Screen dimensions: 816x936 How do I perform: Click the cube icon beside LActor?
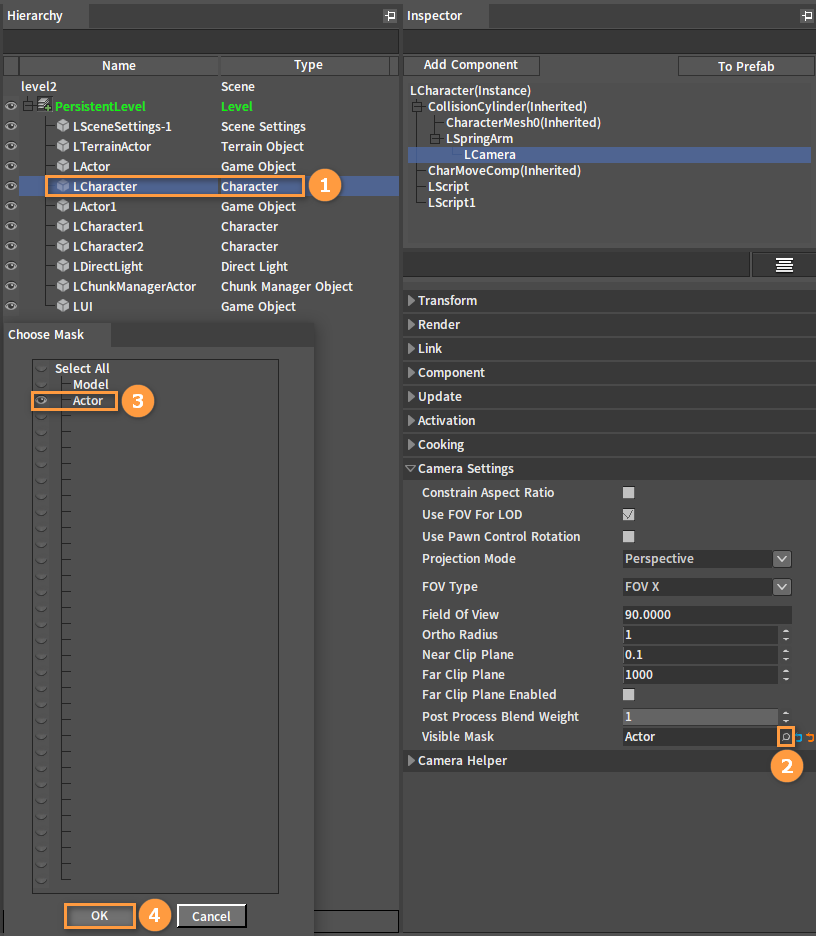pyautogui.click(x=63, y=166)
